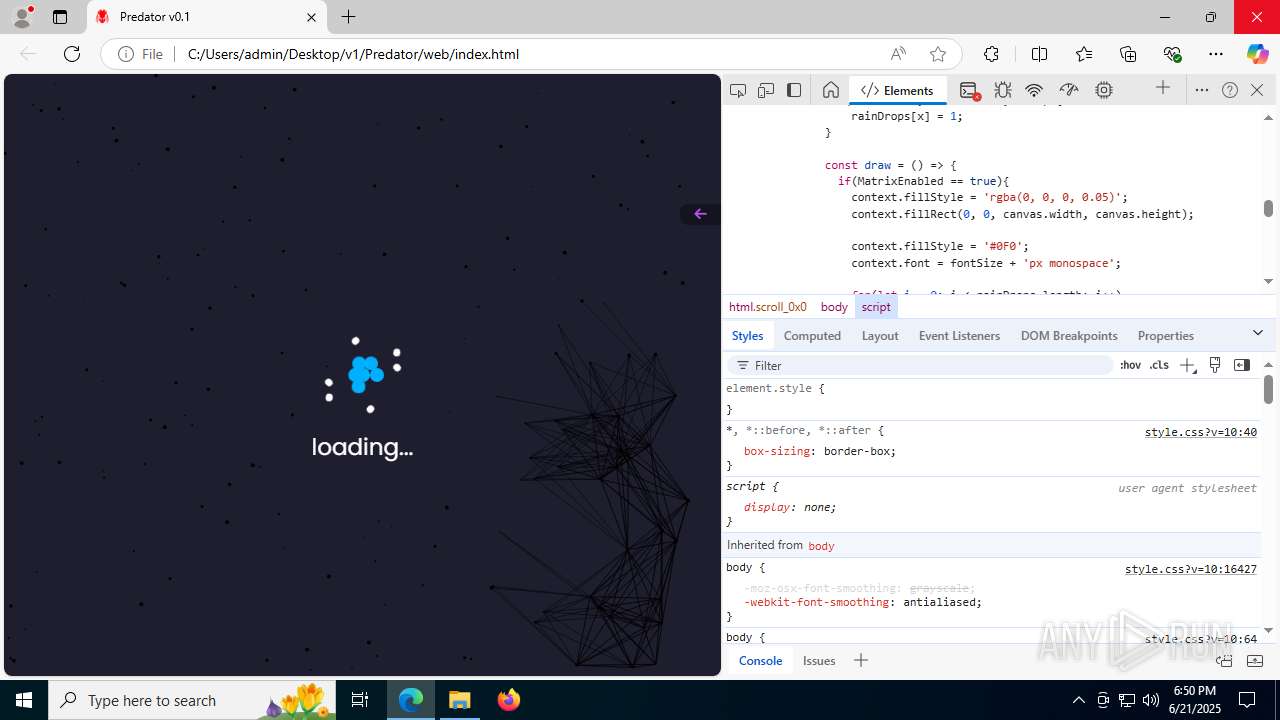Open style.css?v=10:16427 source link

click(1191, 569)
